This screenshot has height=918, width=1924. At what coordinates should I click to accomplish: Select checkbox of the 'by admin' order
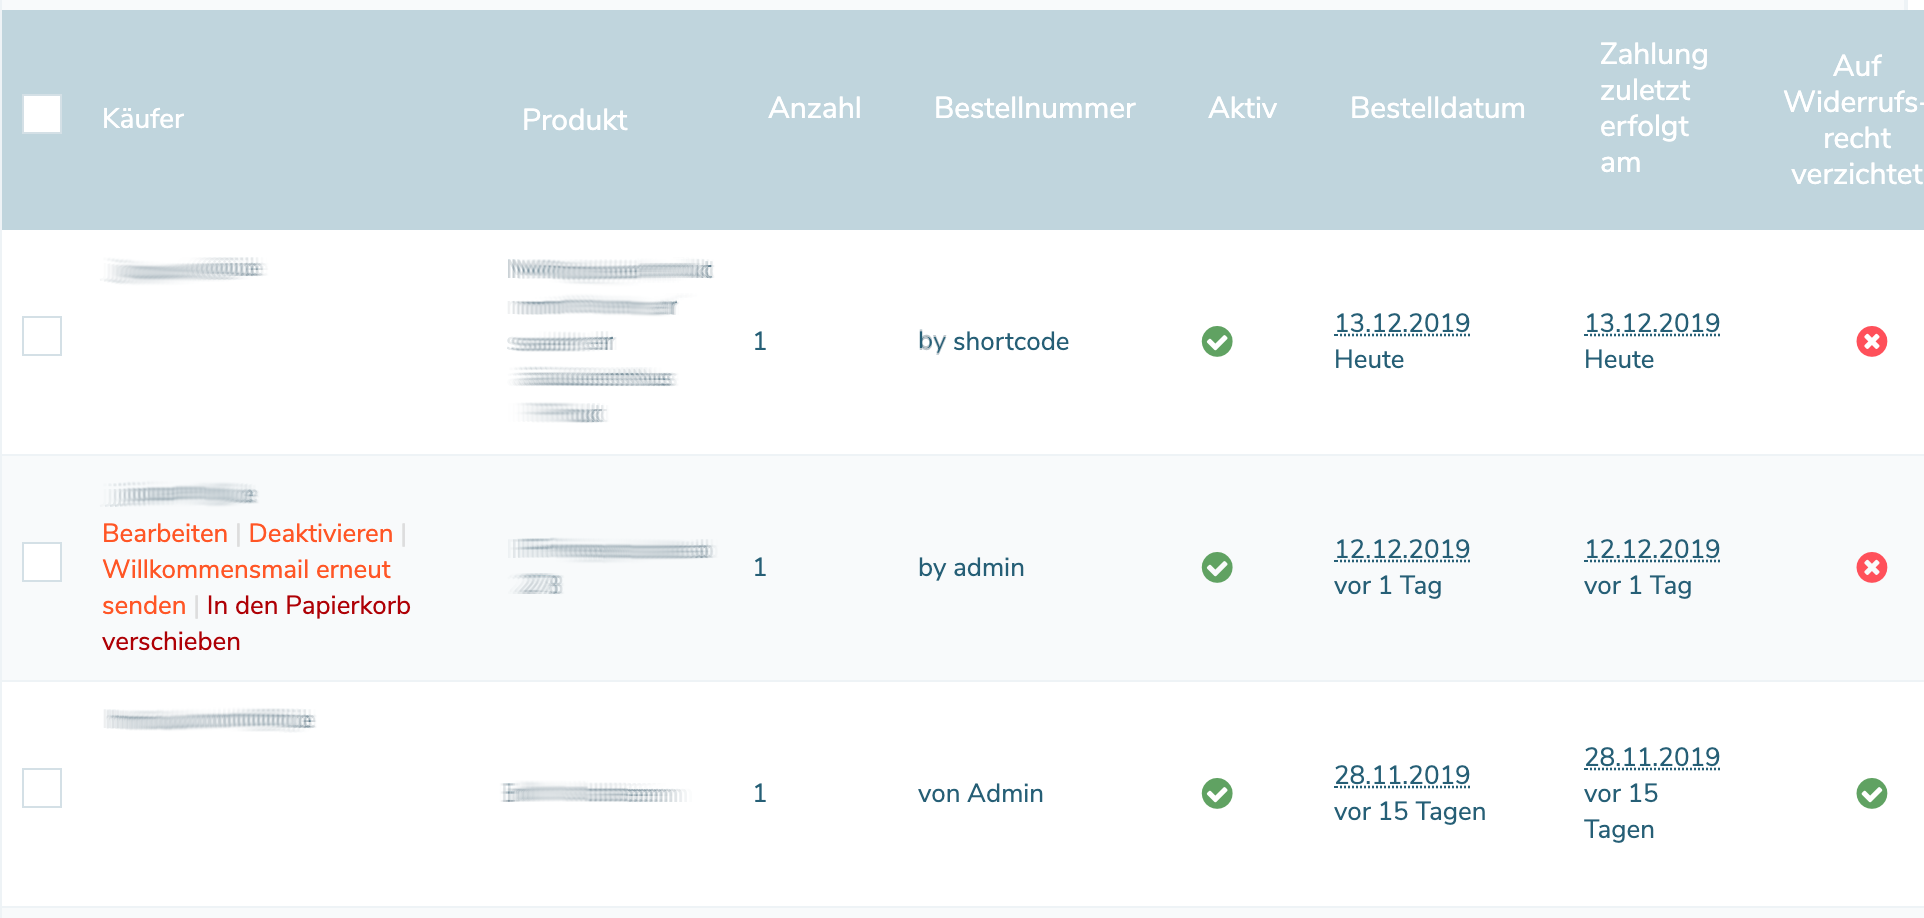click(42, 562)
